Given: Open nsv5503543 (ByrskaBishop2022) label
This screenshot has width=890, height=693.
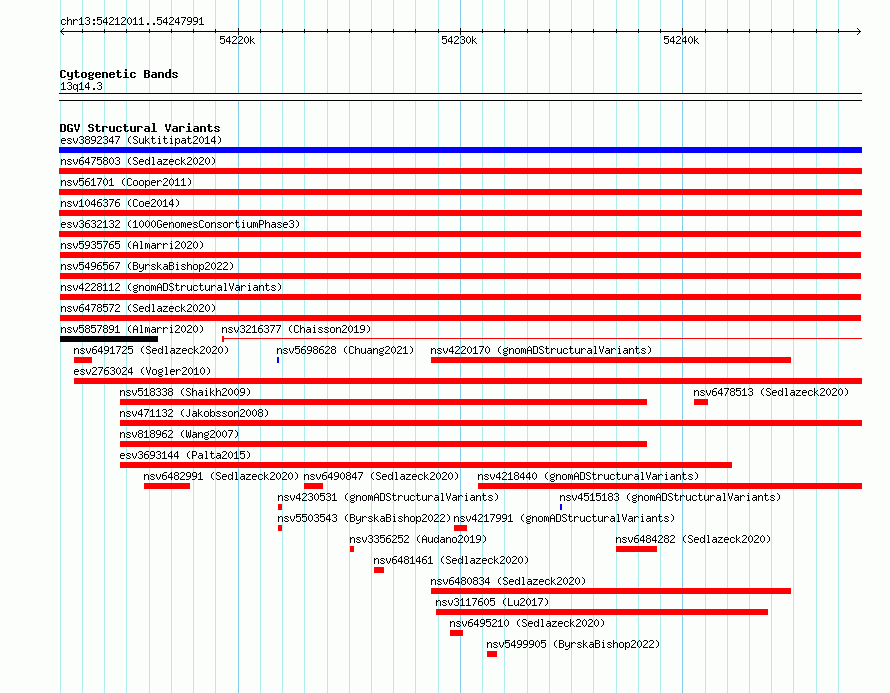Looking at the screenshot, I should pyautogui.click(x=364, y=518).
